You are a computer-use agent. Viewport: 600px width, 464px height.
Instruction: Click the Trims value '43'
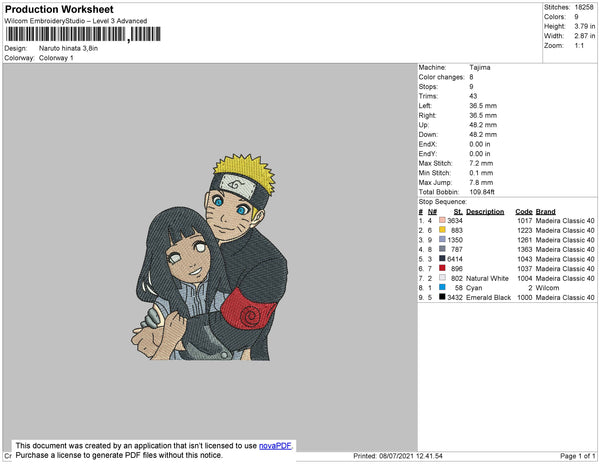coord(473,96)
